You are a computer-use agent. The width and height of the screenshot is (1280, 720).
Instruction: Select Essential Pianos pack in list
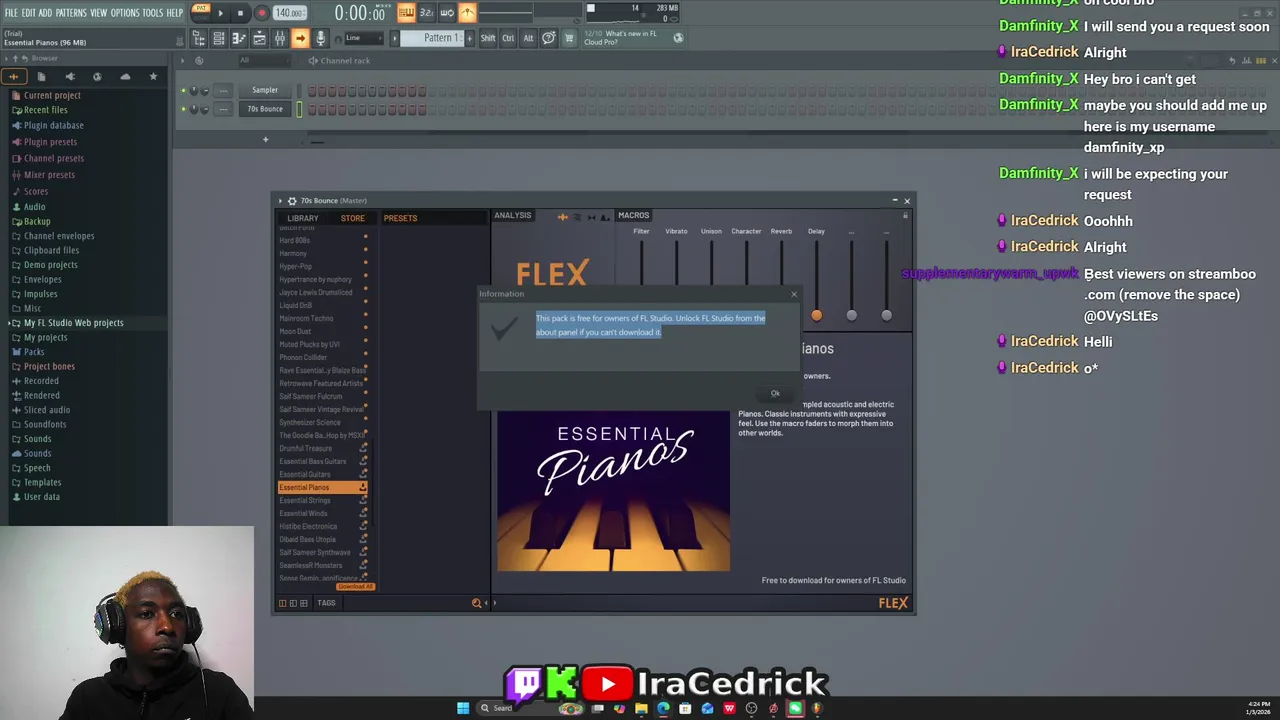click(322, 488)
